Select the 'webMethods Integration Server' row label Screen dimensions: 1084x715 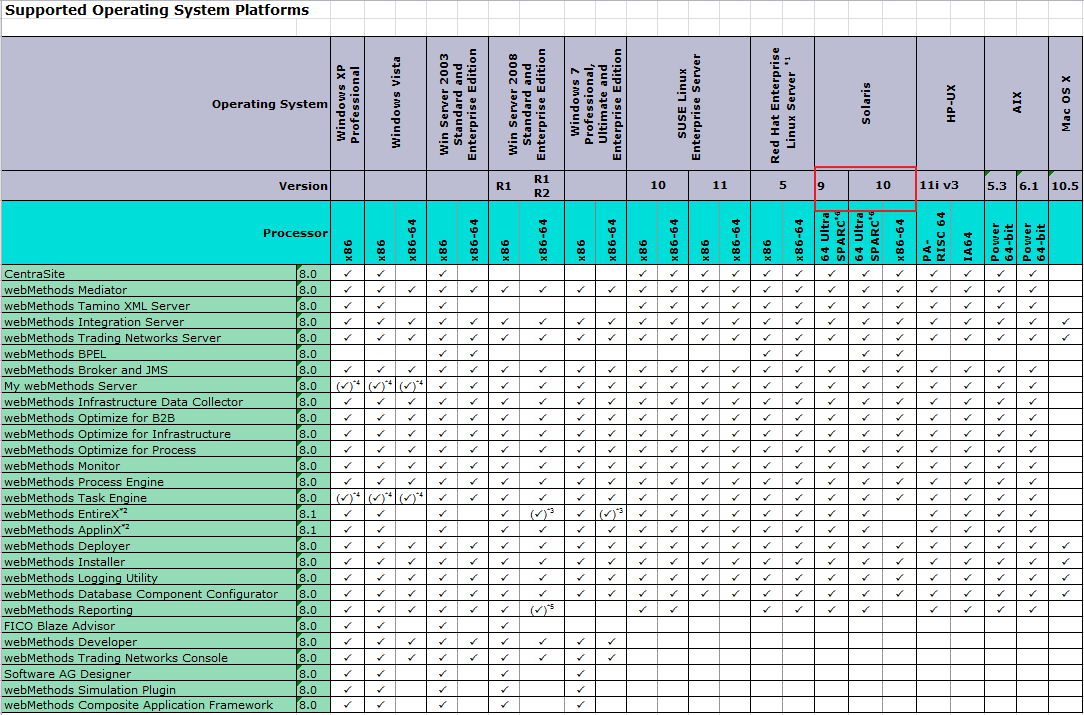(149, 322)
